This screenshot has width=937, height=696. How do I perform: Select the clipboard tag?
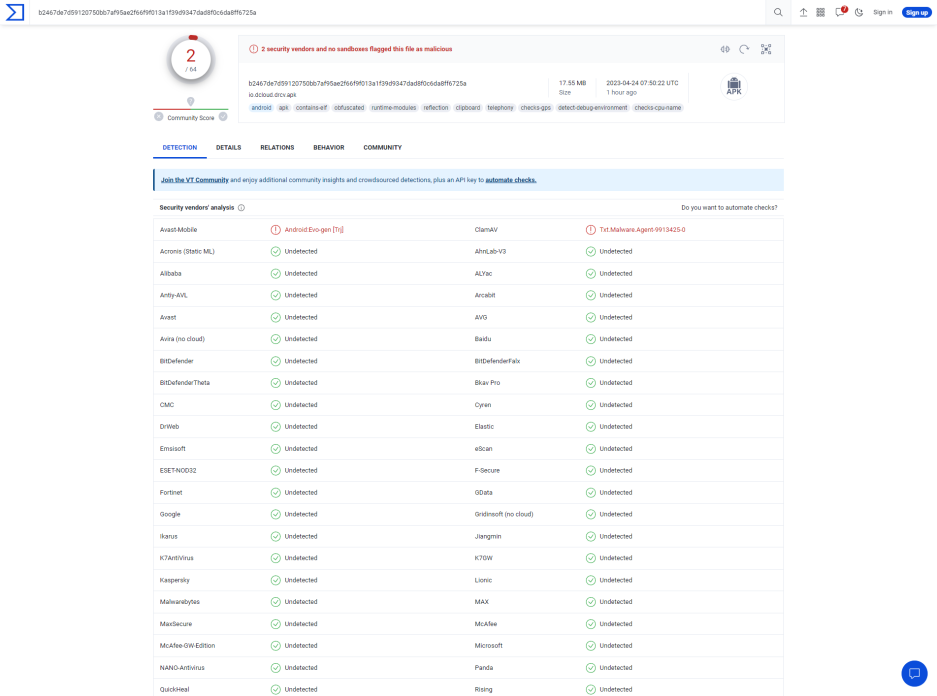tap(468, 108)
